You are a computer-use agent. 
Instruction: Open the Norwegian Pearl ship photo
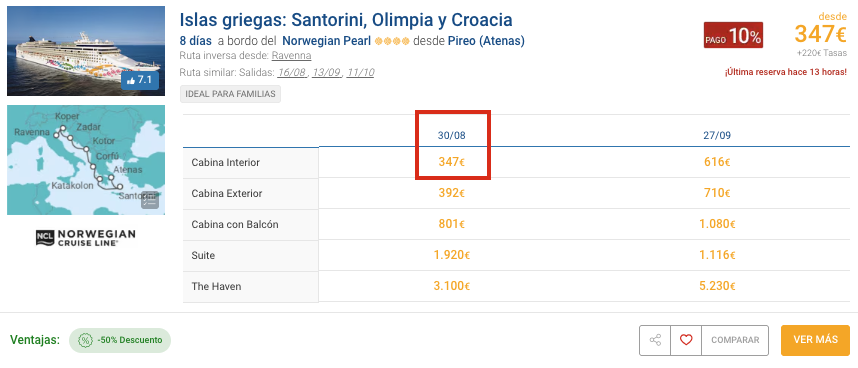(86, 51)
